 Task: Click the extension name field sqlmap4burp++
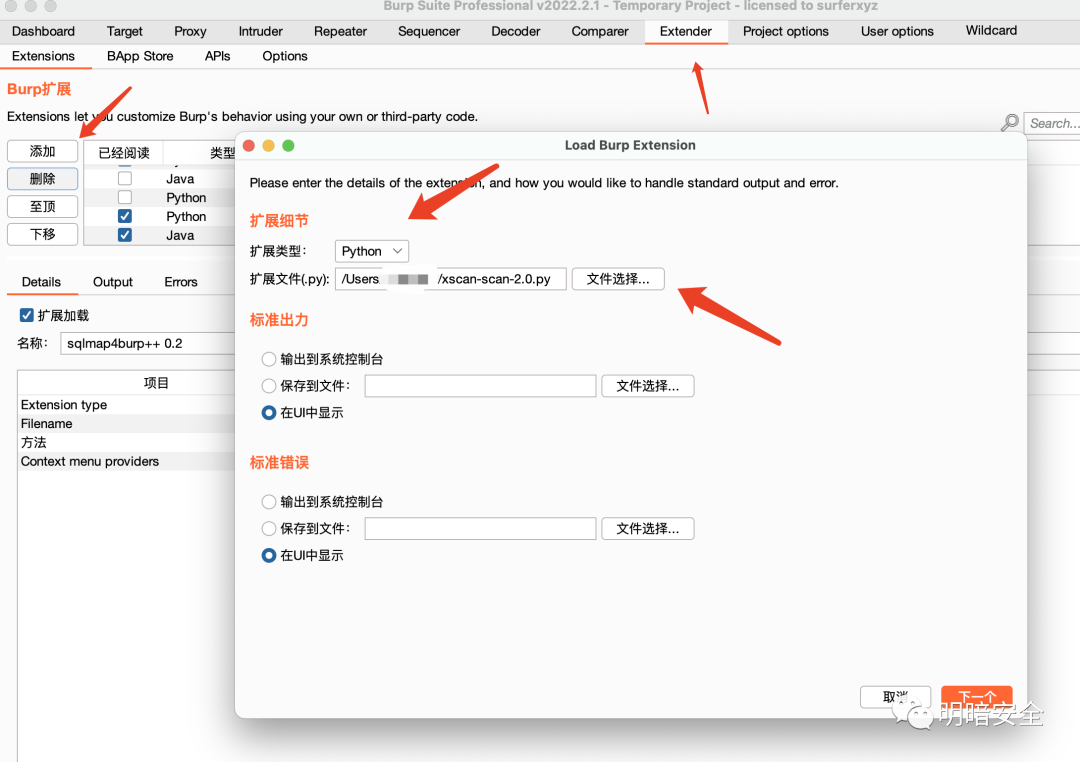[148, 343]
